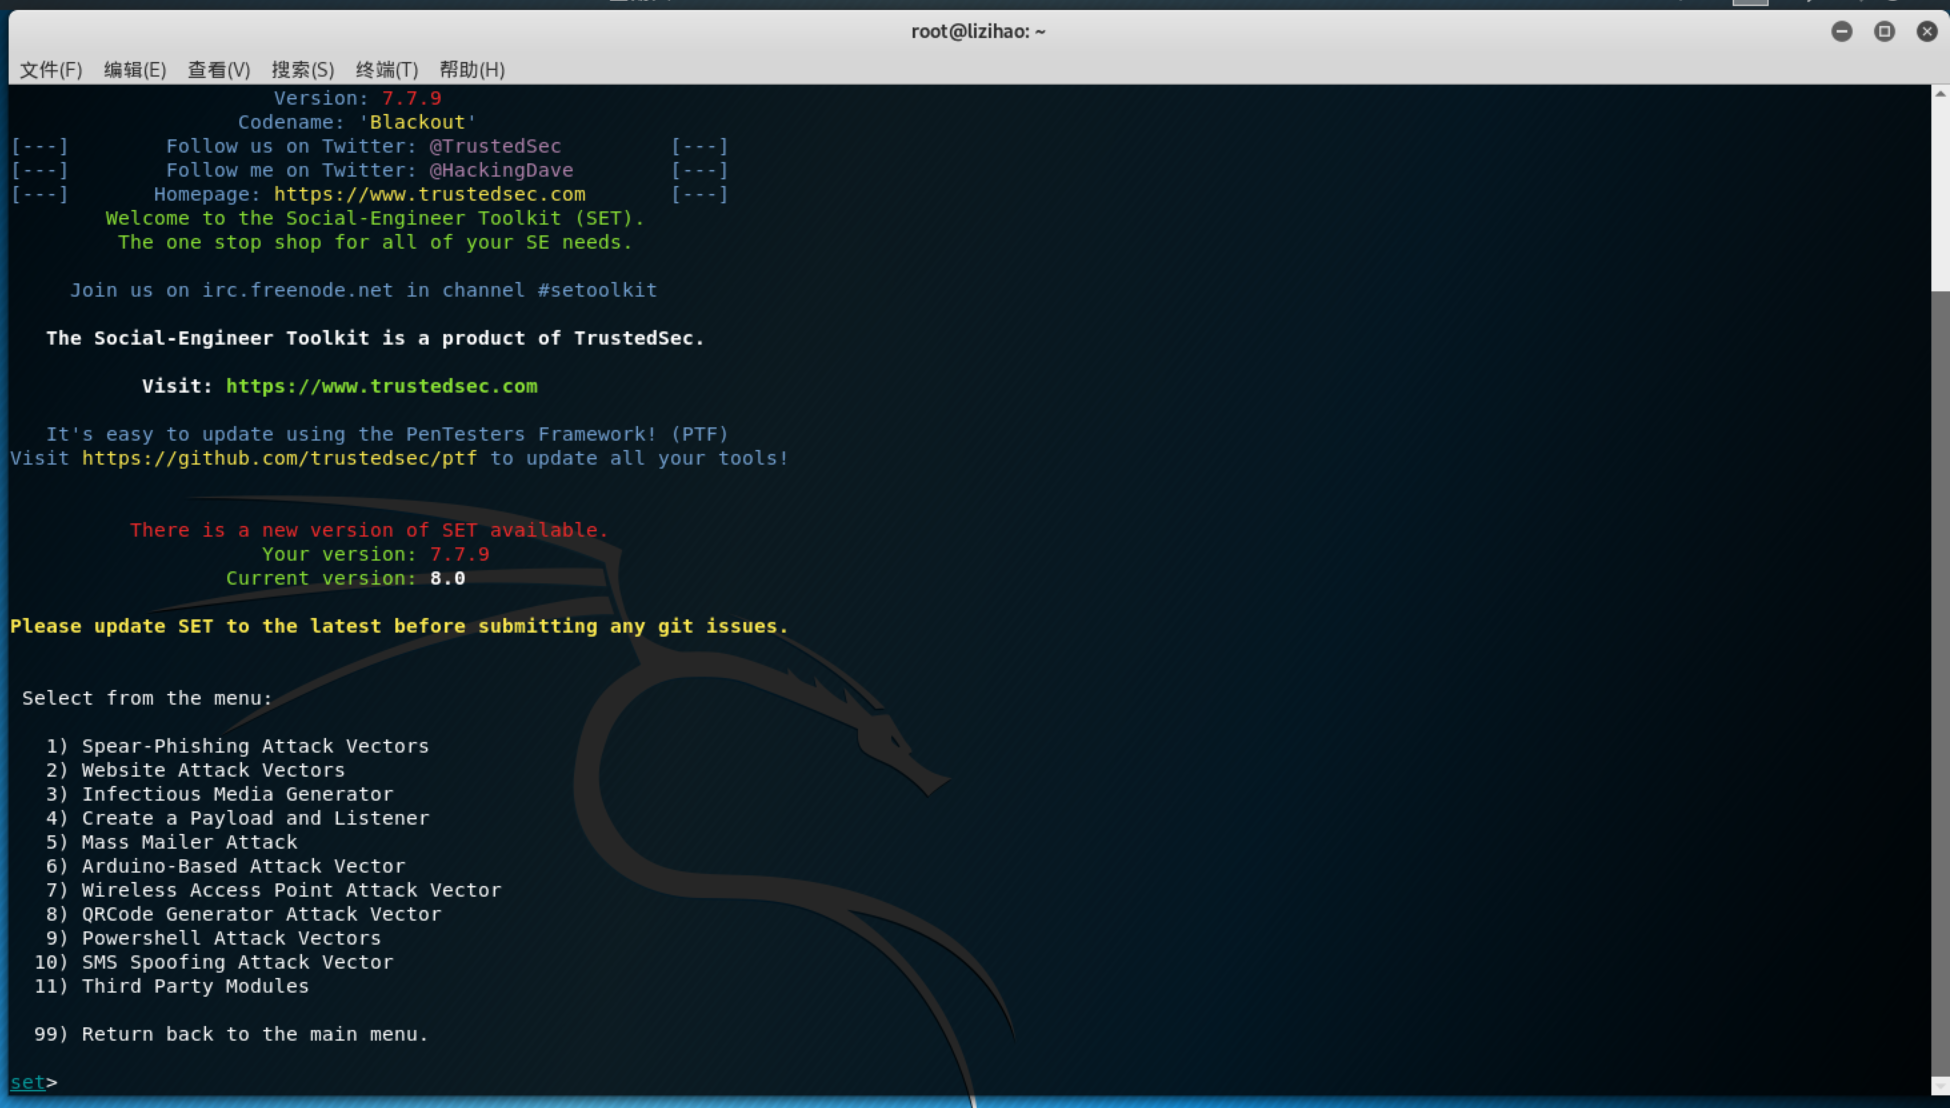
Task: Click 'QRCode Generator Attack Vector' line
Action: tap(243, 914)
